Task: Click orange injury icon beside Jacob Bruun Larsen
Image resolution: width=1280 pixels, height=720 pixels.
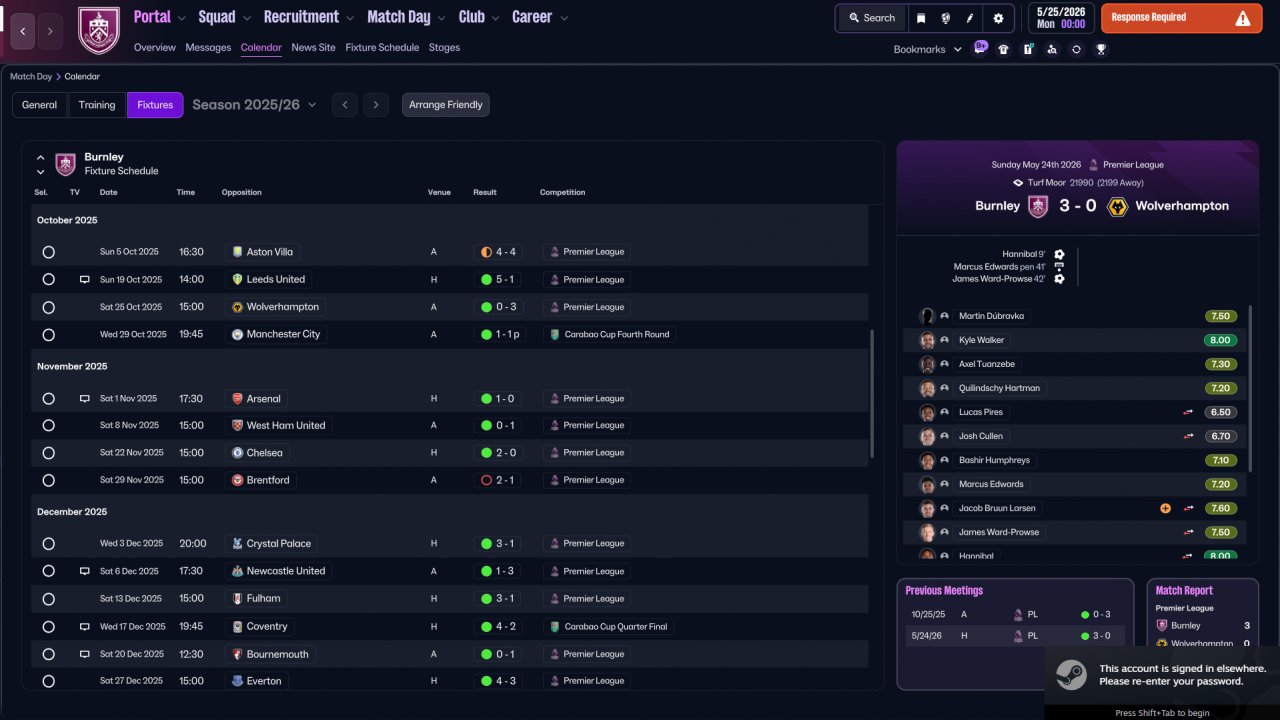Action: click(x=1165, y=508)
